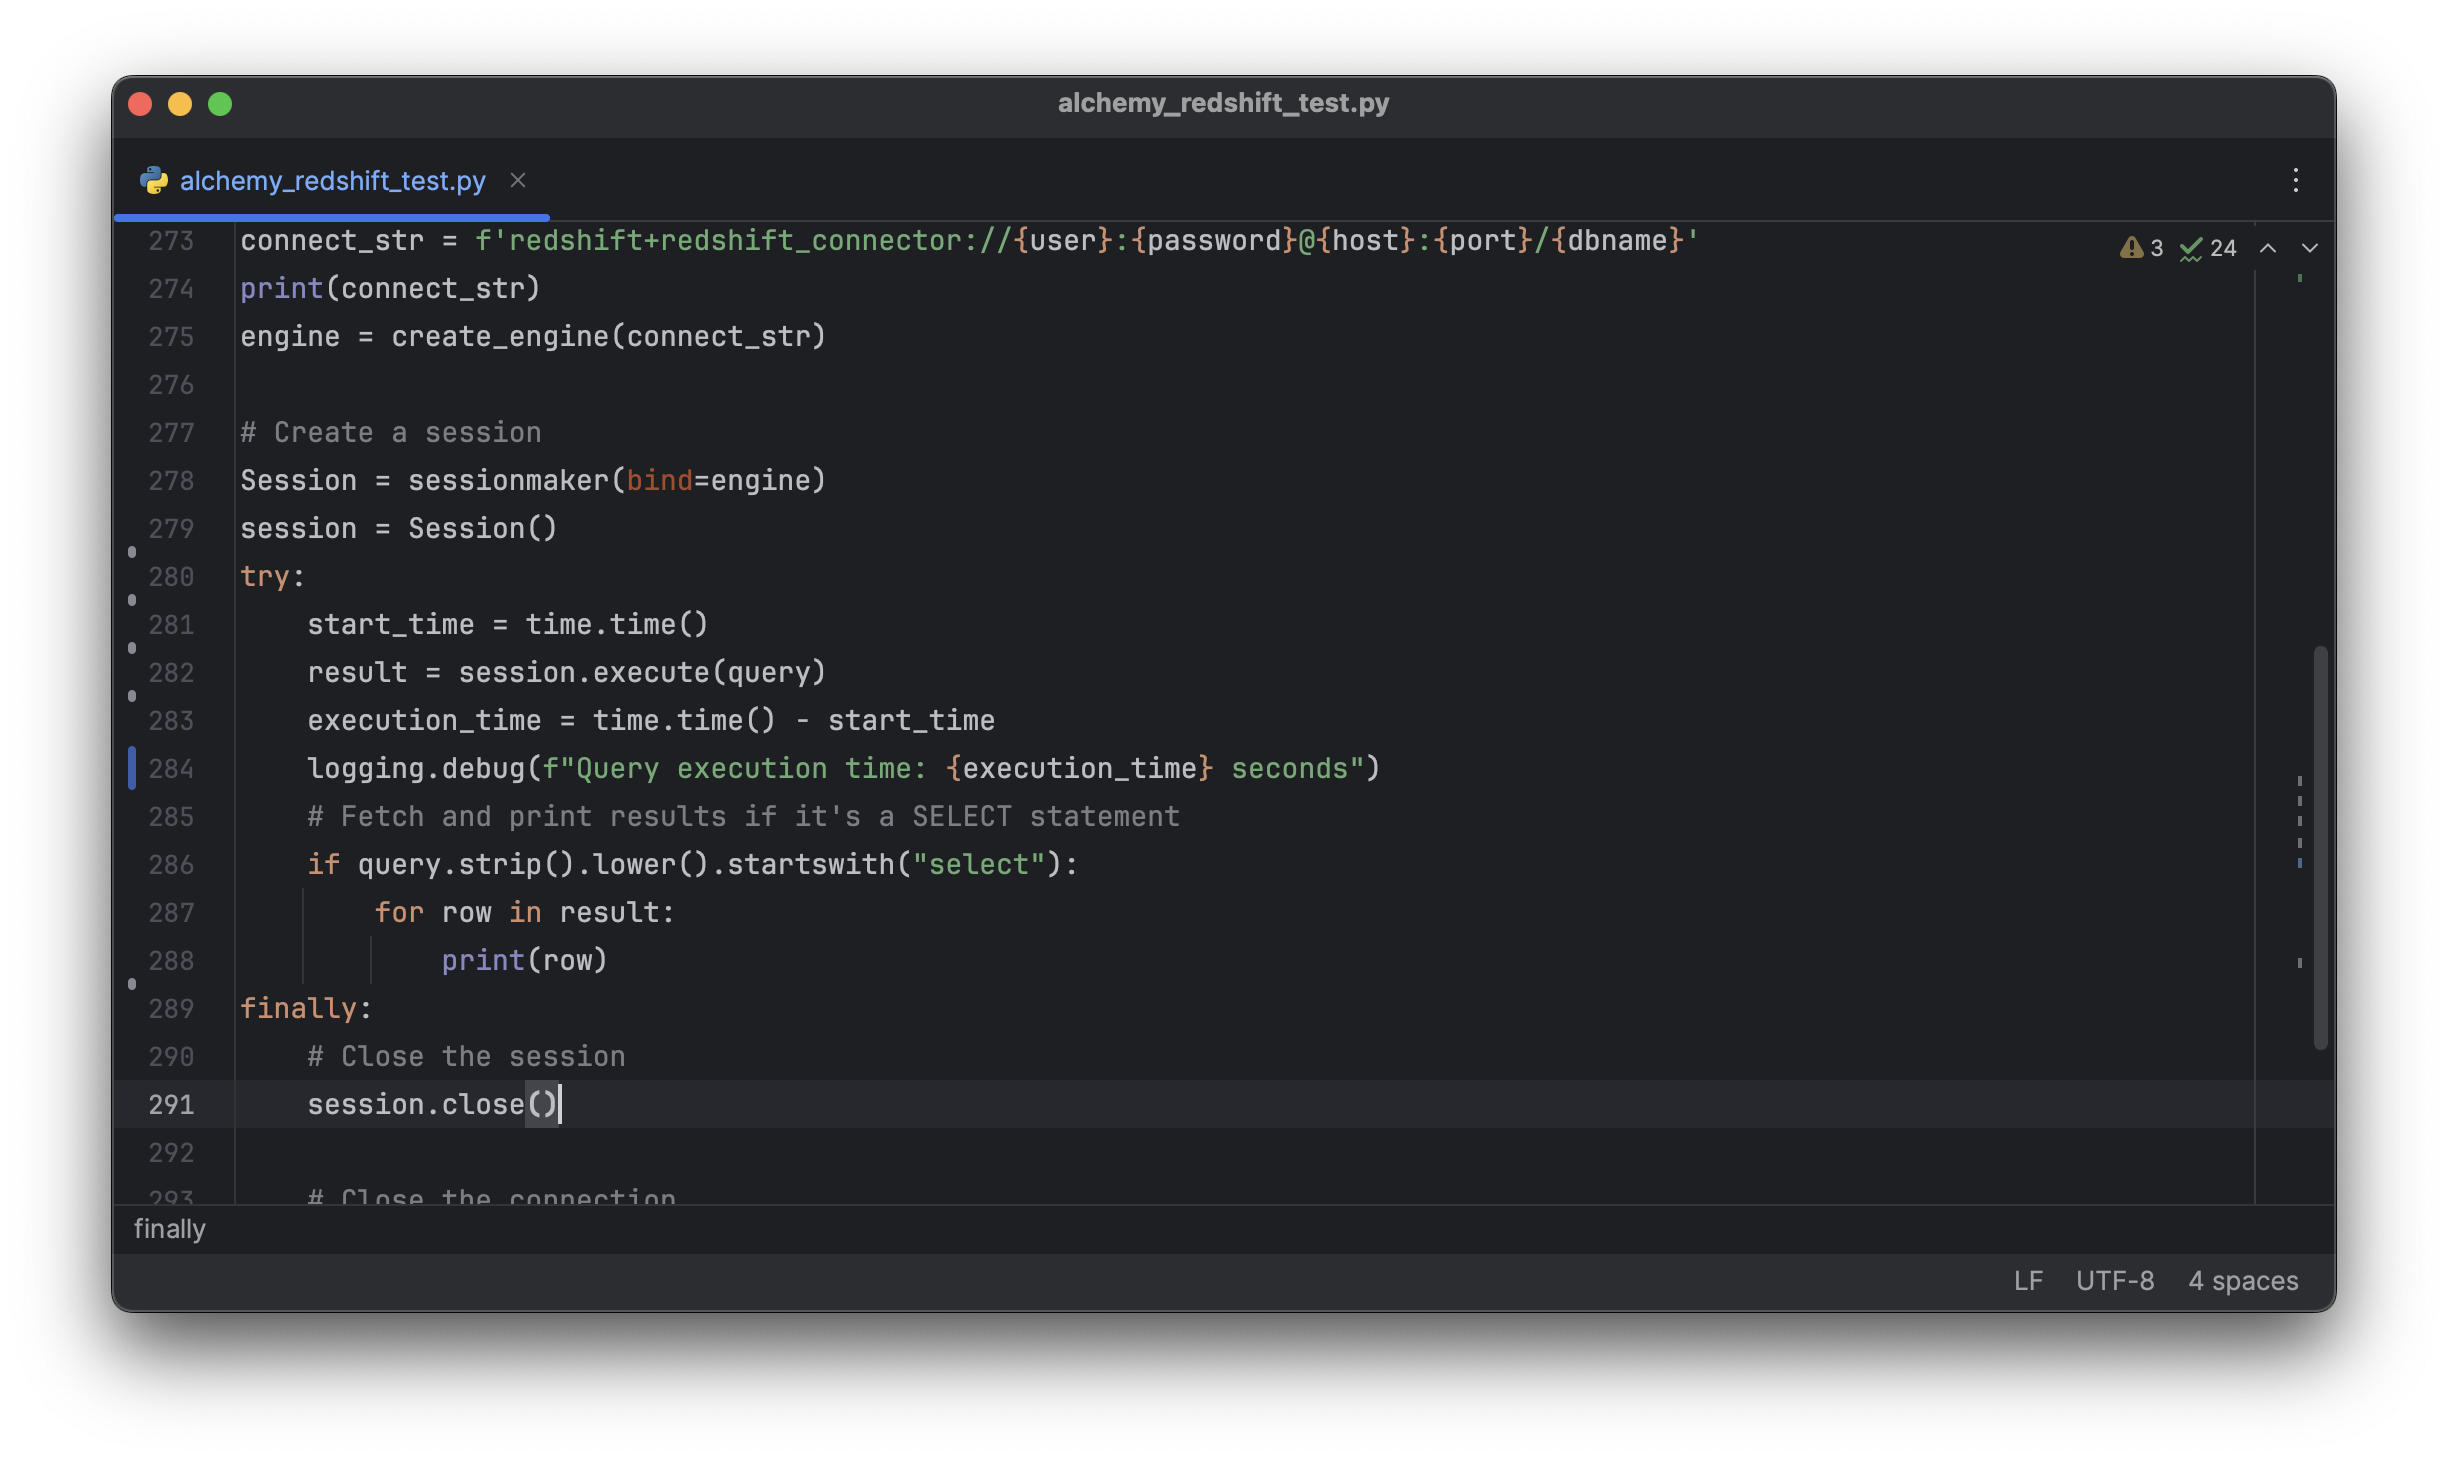
Task: Click the # Create a session comment
Action: (390, 433)
